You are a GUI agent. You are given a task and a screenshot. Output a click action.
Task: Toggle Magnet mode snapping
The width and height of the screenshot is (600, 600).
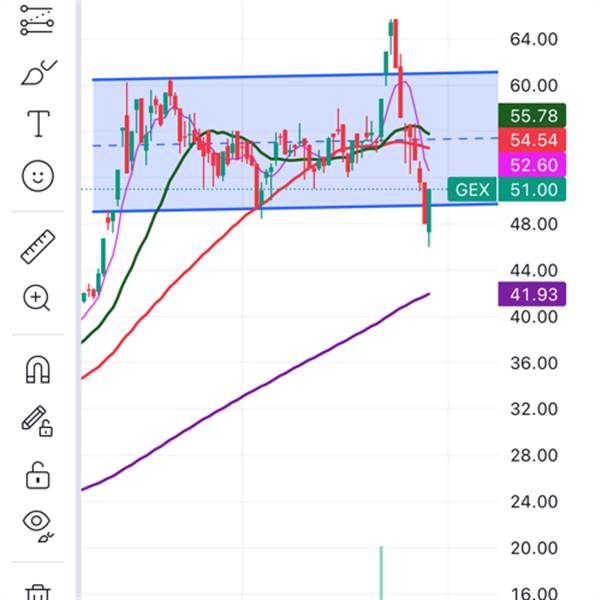tap(38, 369)
